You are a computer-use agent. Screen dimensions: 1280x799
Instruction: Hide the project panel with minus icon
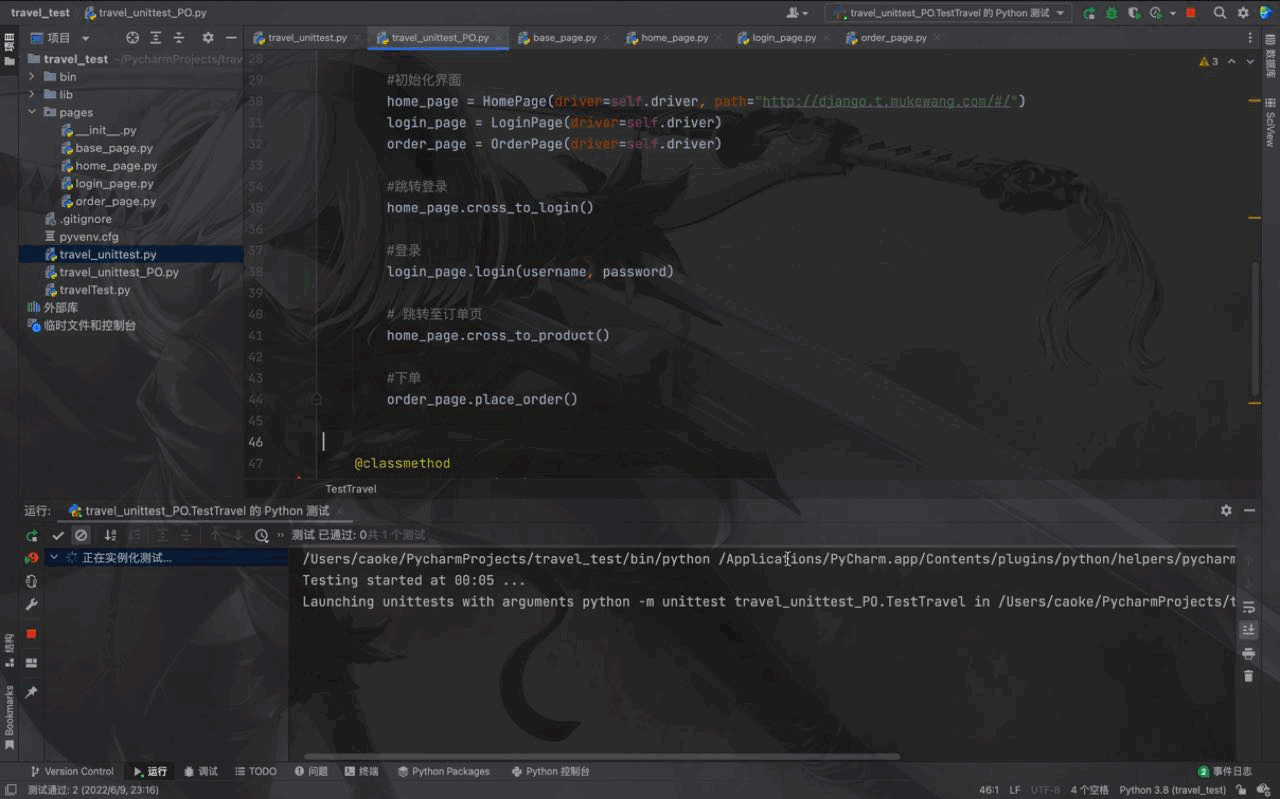coord(231,38)
